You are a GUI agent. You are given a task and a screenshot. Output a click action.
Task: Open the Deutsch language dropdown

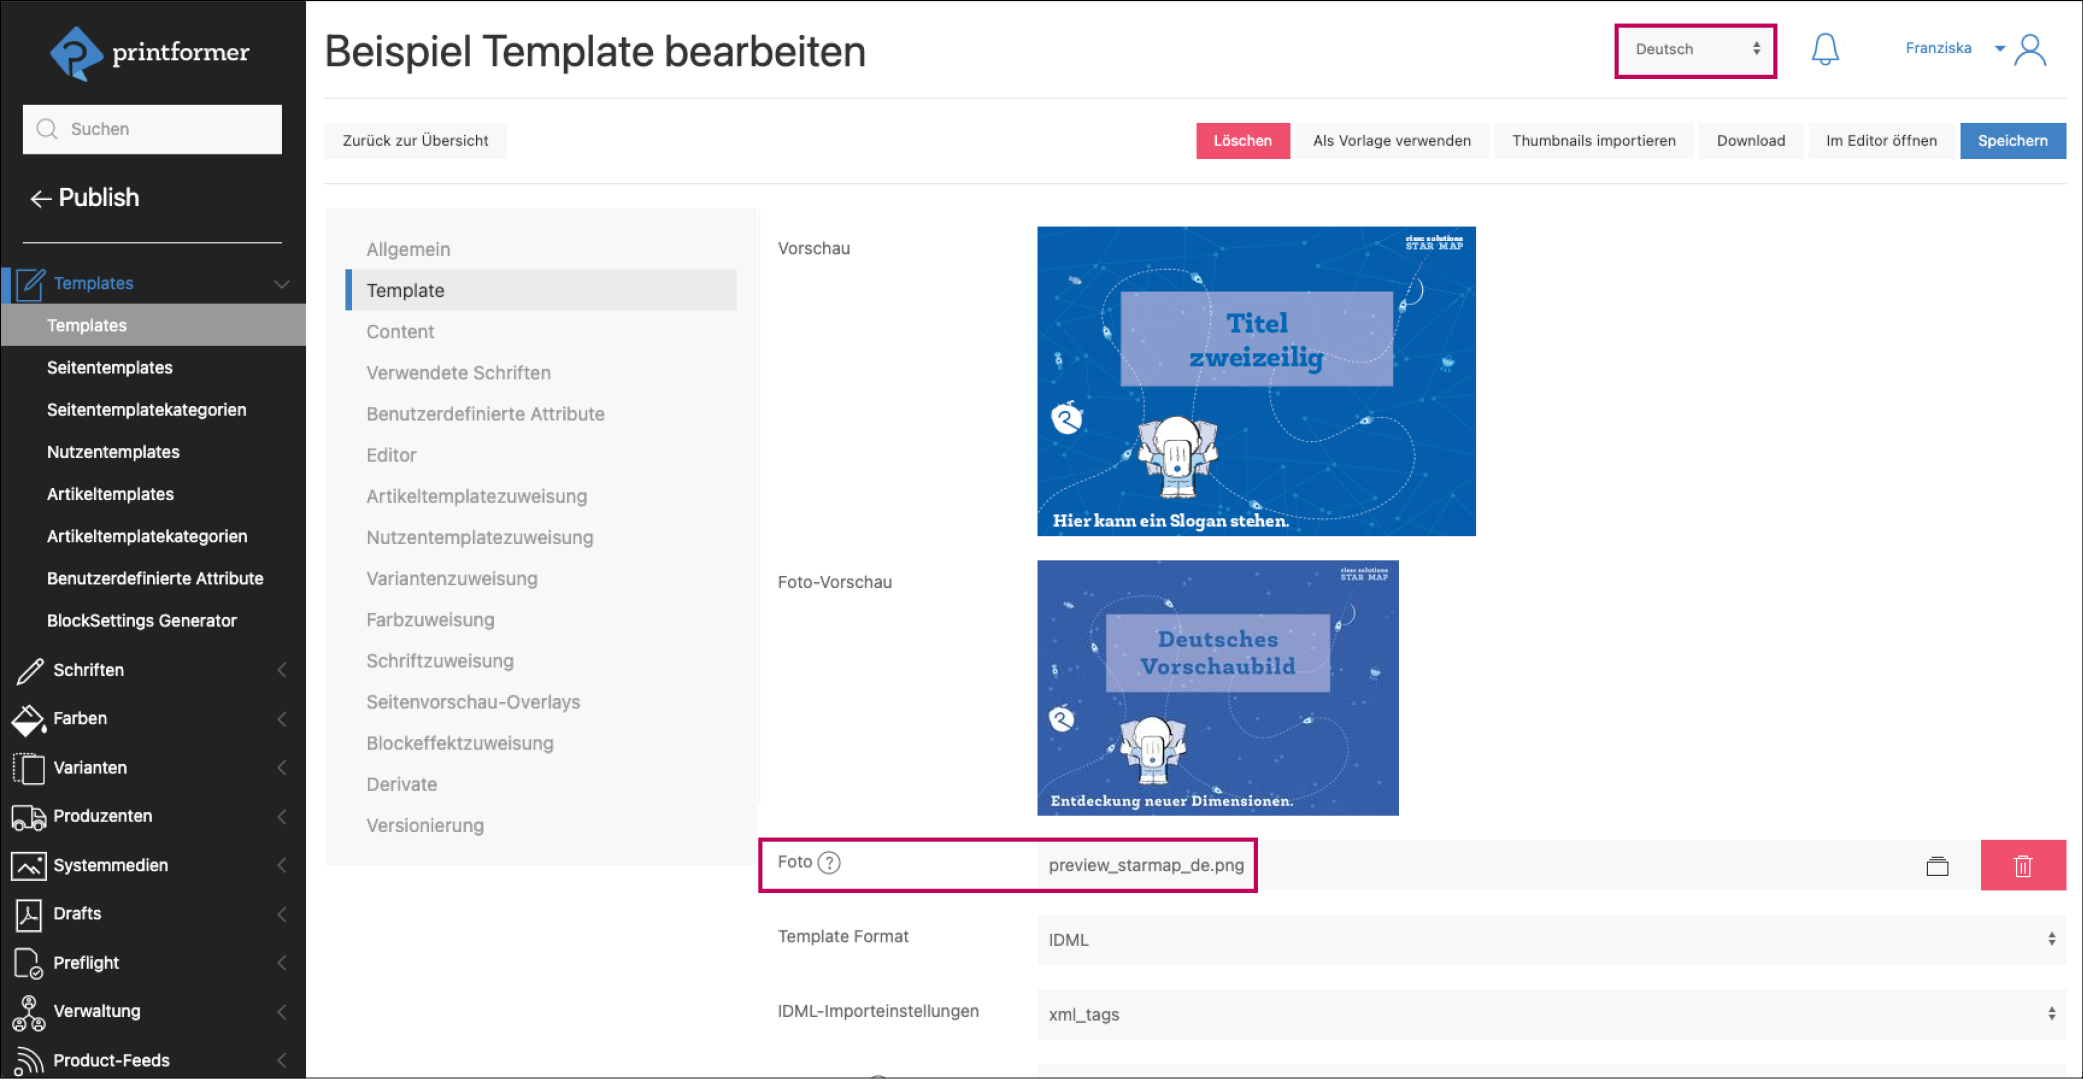pyautogui.click(x=1695, y=50)
